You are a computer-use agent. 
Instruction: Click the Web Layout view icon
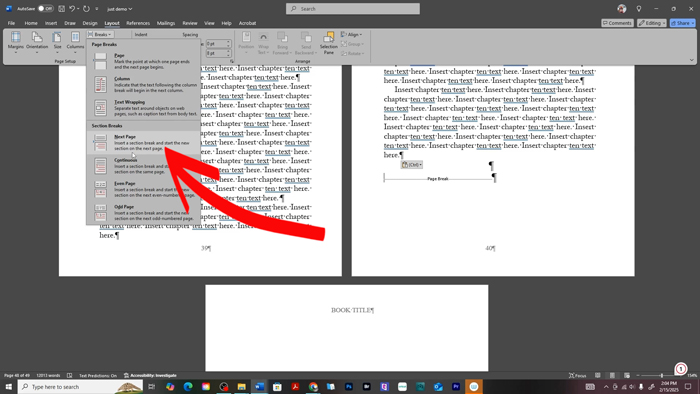click(x=627, y=375)
